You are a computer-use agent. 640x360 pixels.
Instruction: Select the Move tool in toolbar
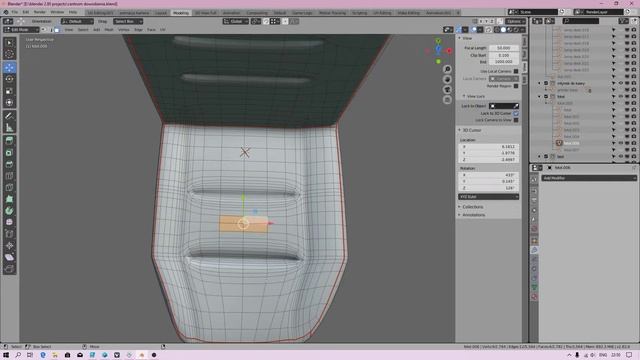coord(9,67)
